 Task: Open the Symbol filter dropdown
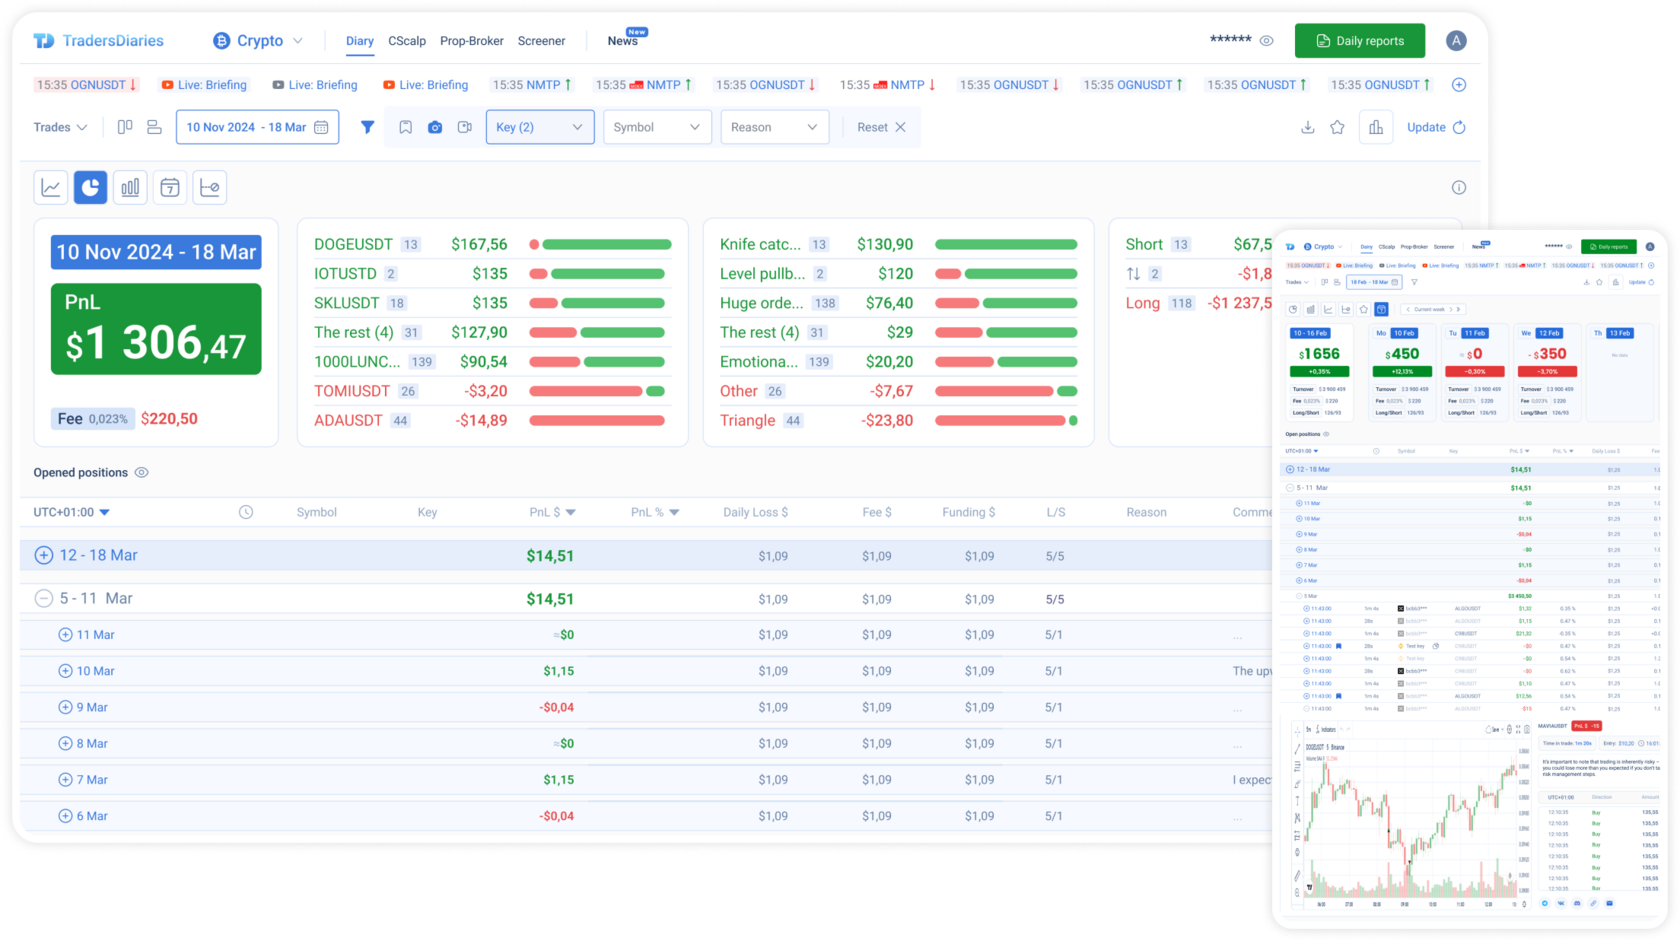pos(657,127)
